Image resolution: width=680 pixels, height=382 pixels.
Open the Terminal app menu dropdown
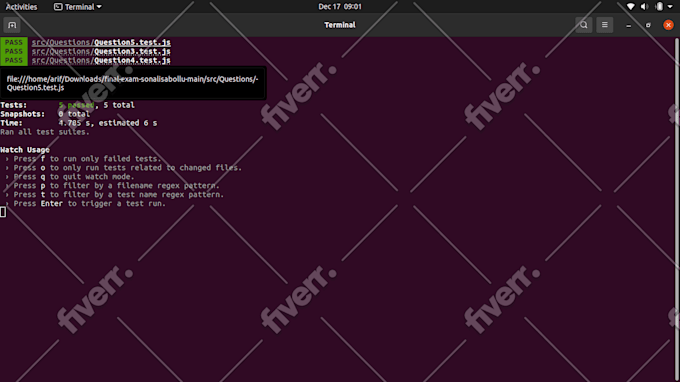78,7
